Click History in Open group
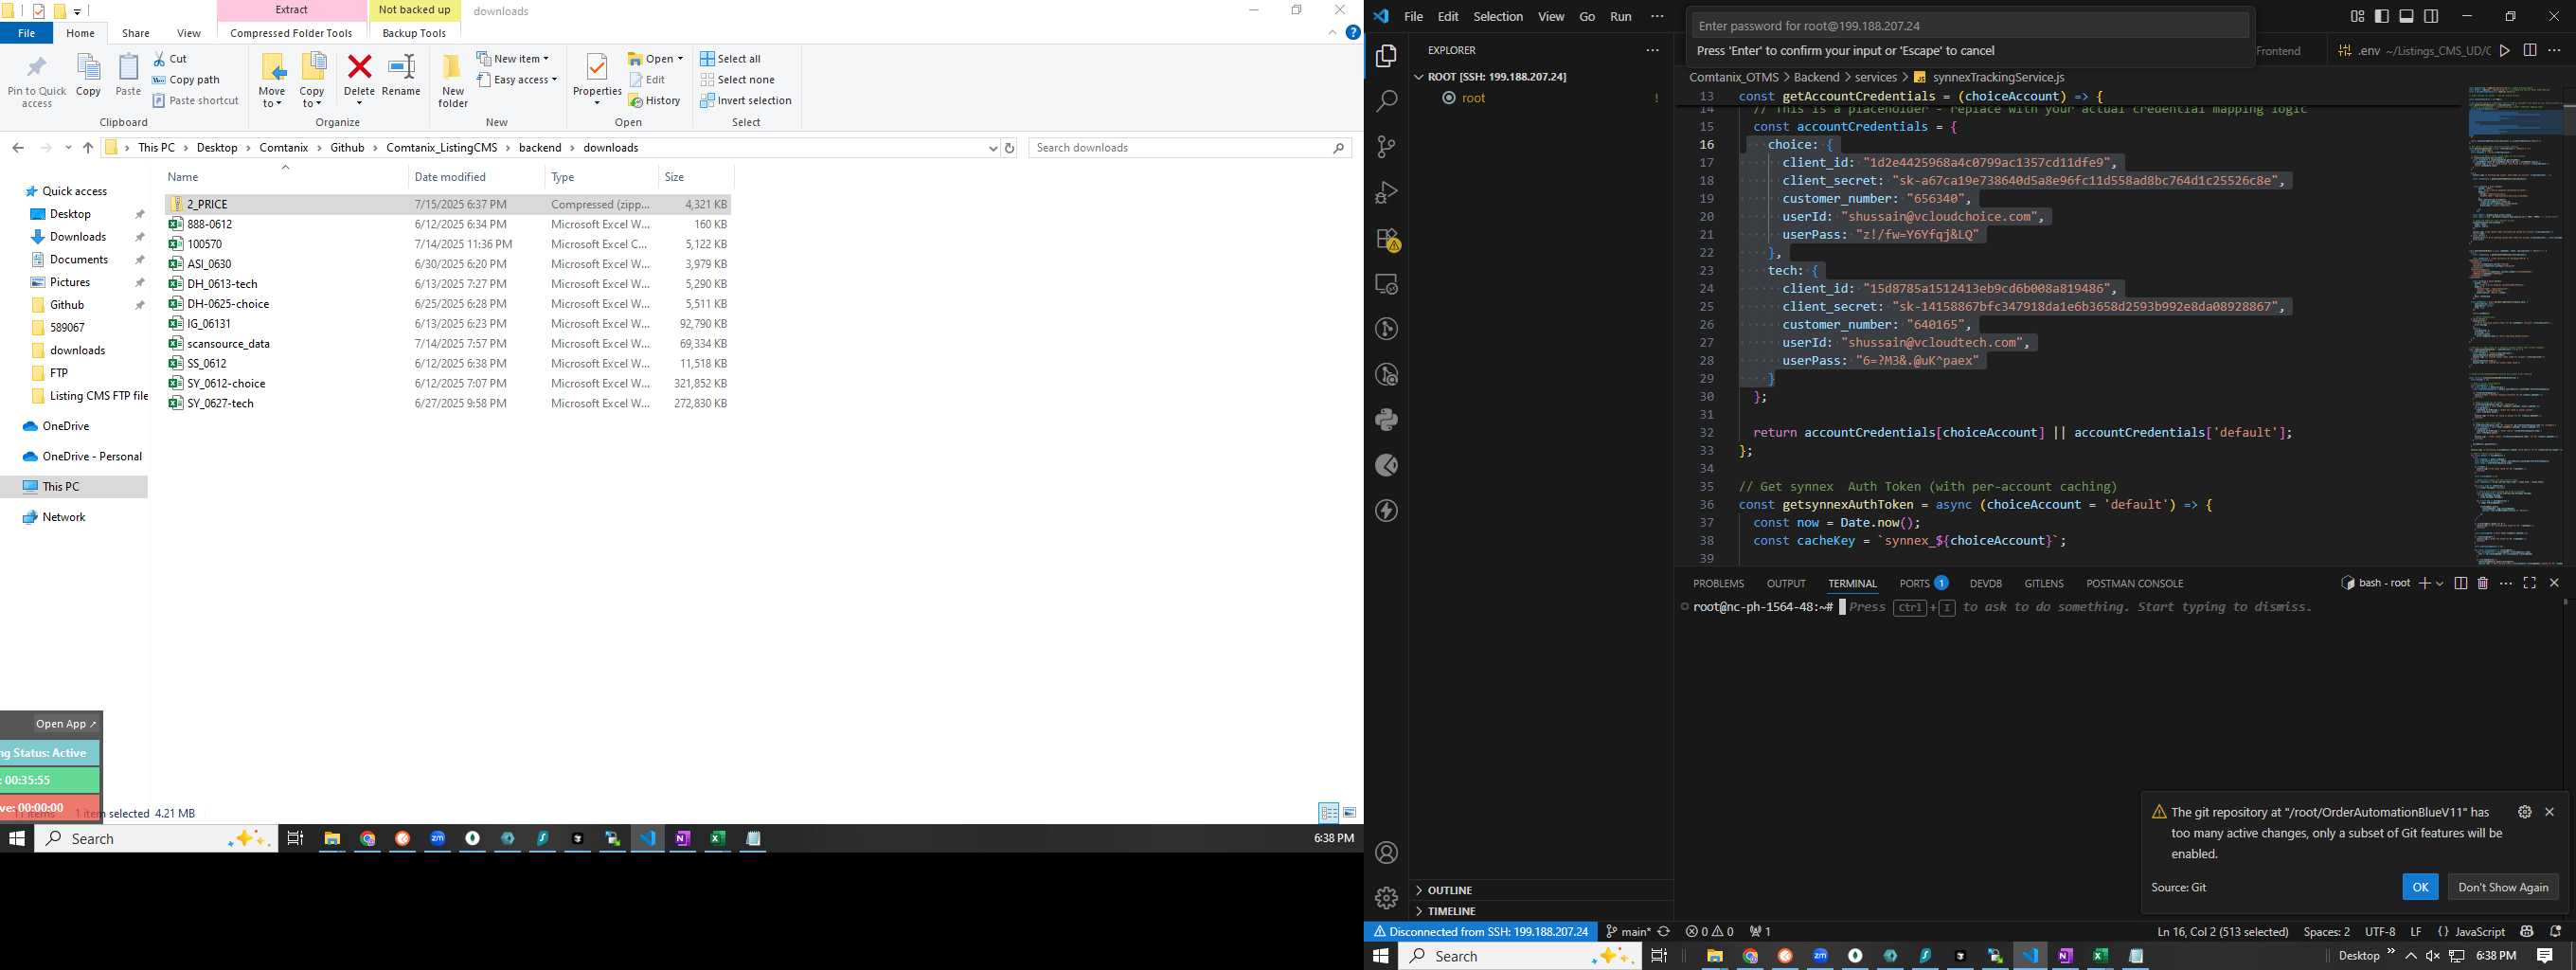This screenshot has height=970, width=2576. pos(655,101)
